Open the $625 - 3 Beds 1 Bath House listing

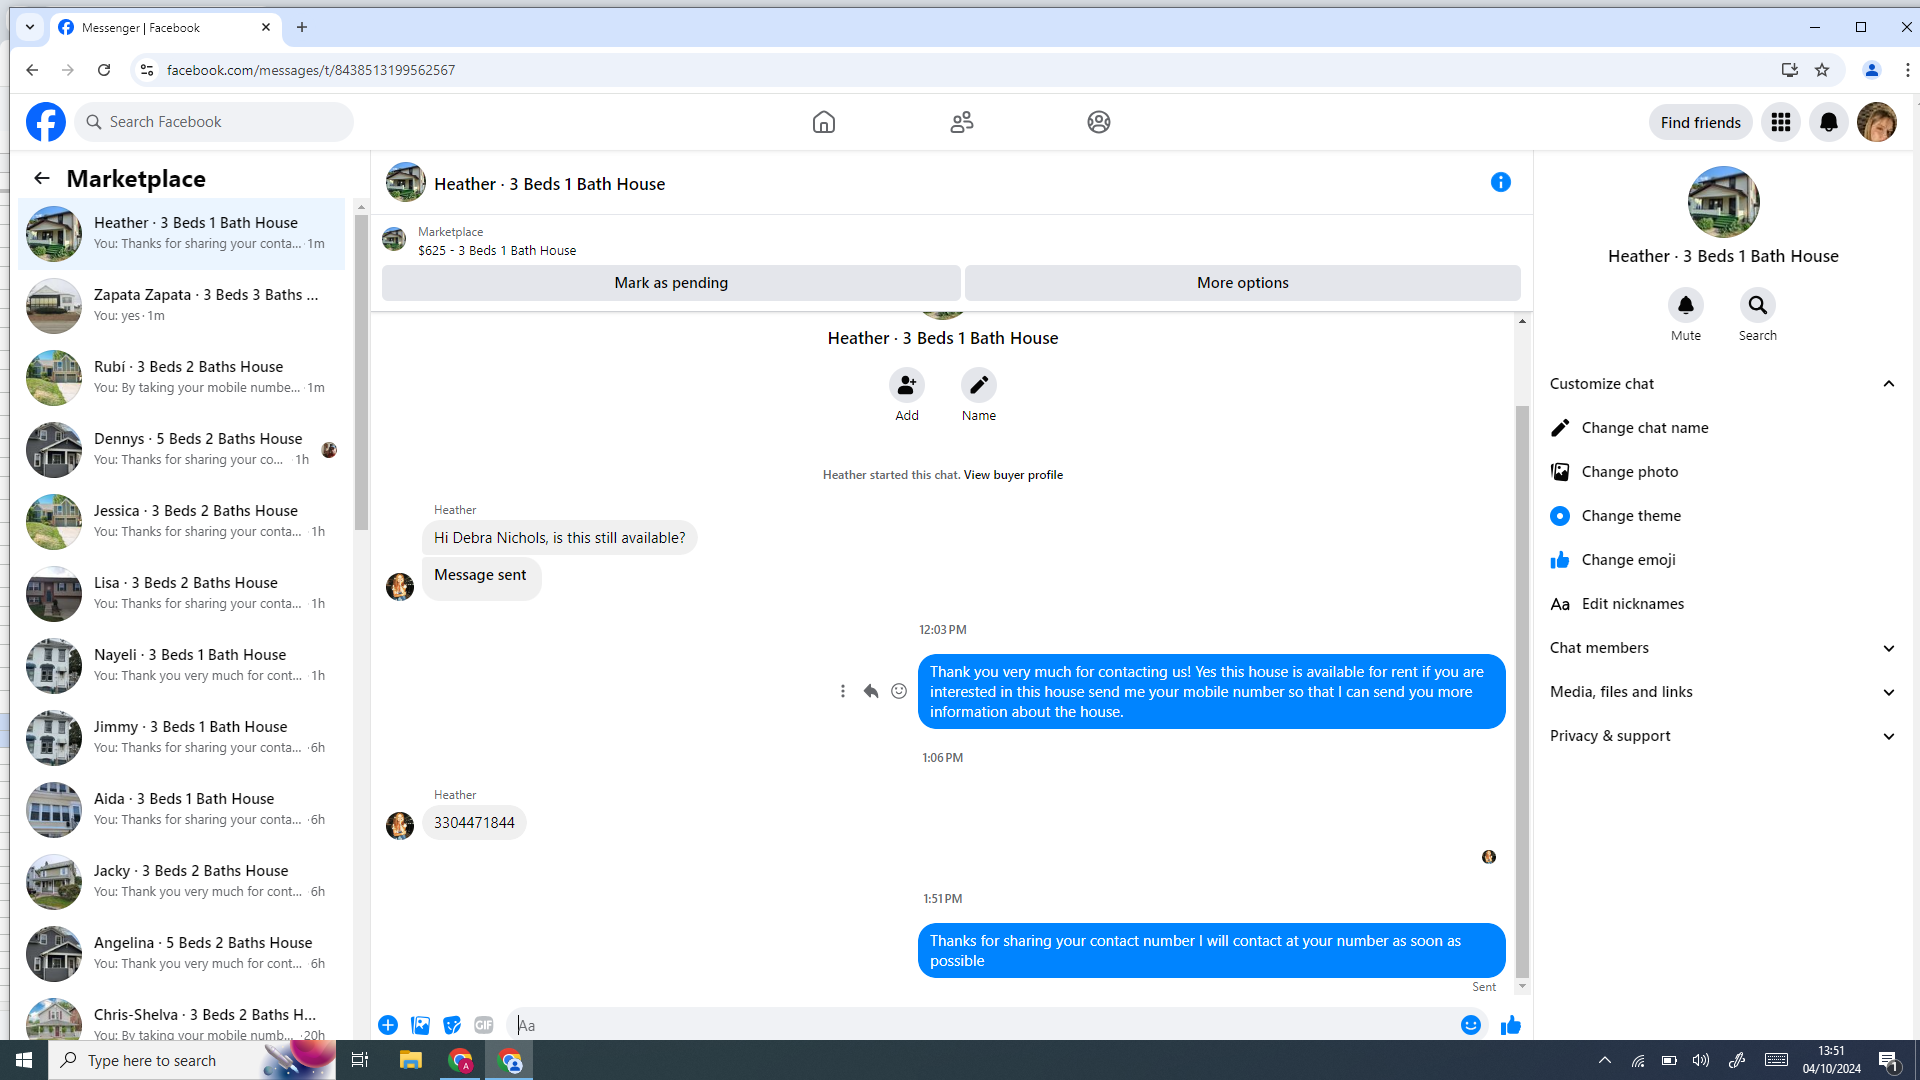point(497,251)
